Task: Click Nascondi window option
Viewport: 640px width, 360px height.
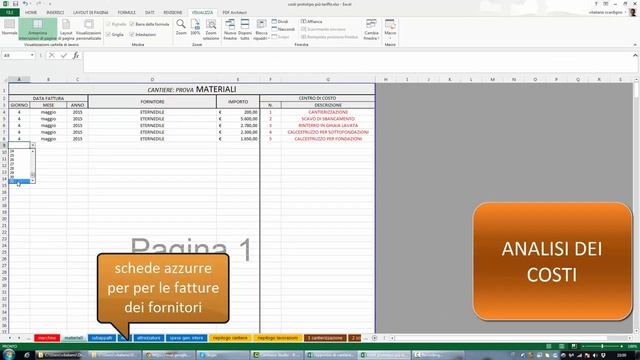Action: (x=283, y=29)
